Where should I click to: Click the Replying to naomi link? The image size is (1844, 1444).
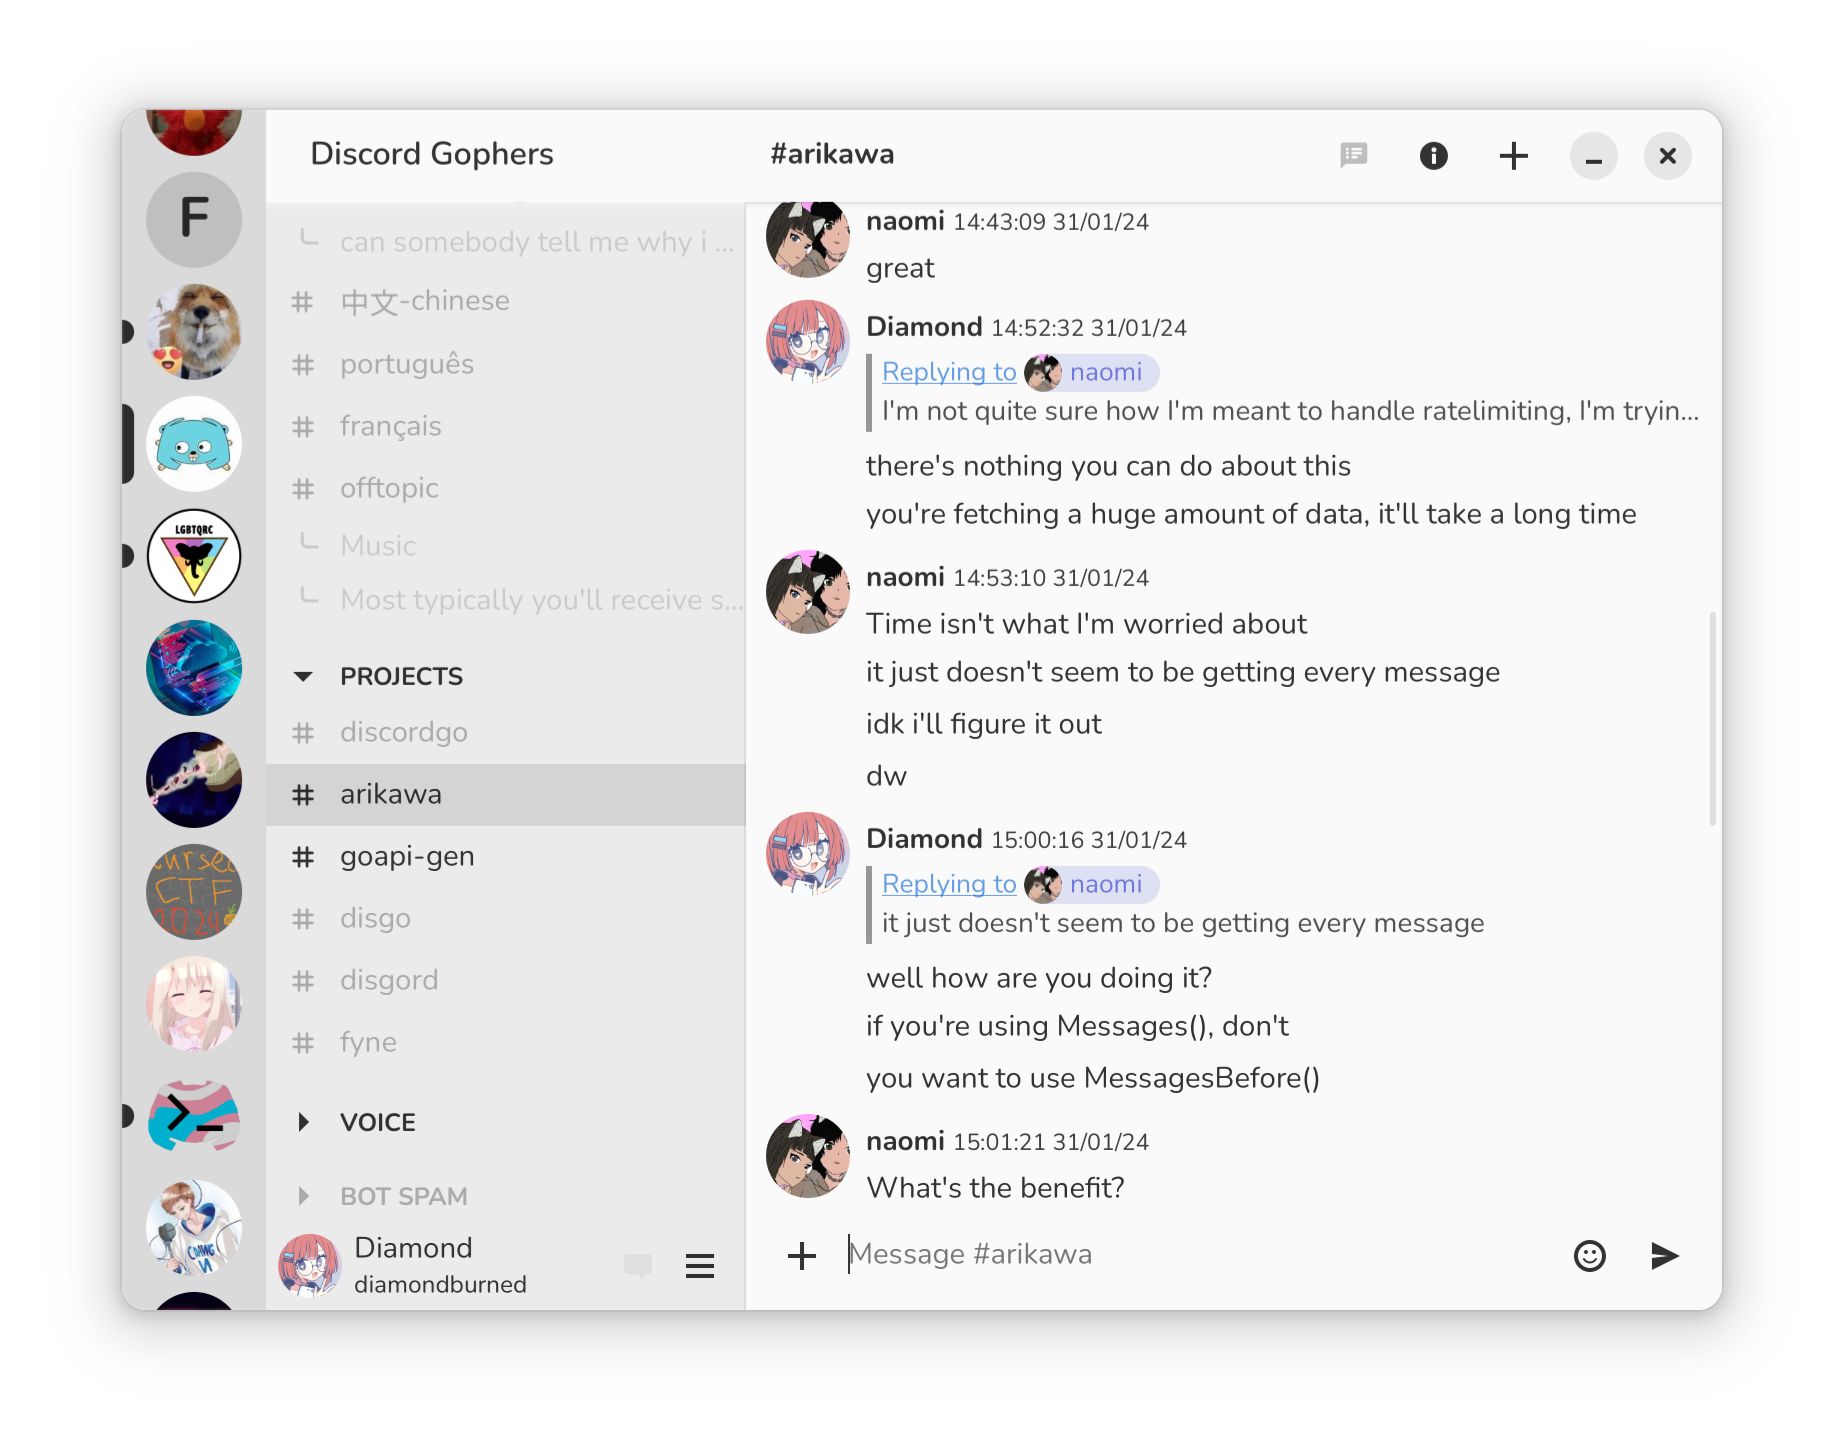pyautogui.click(x=948, y=371)
